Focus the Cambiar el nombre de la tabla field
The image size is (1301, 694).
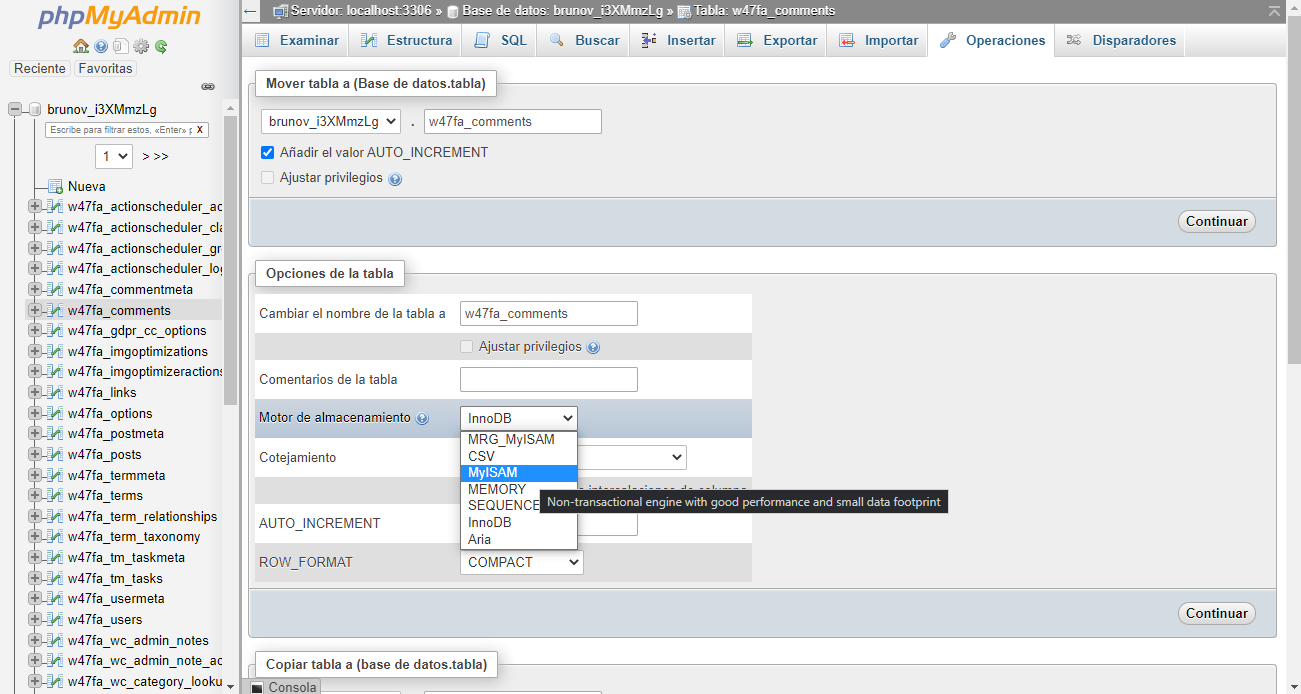(x=549, y=313)
